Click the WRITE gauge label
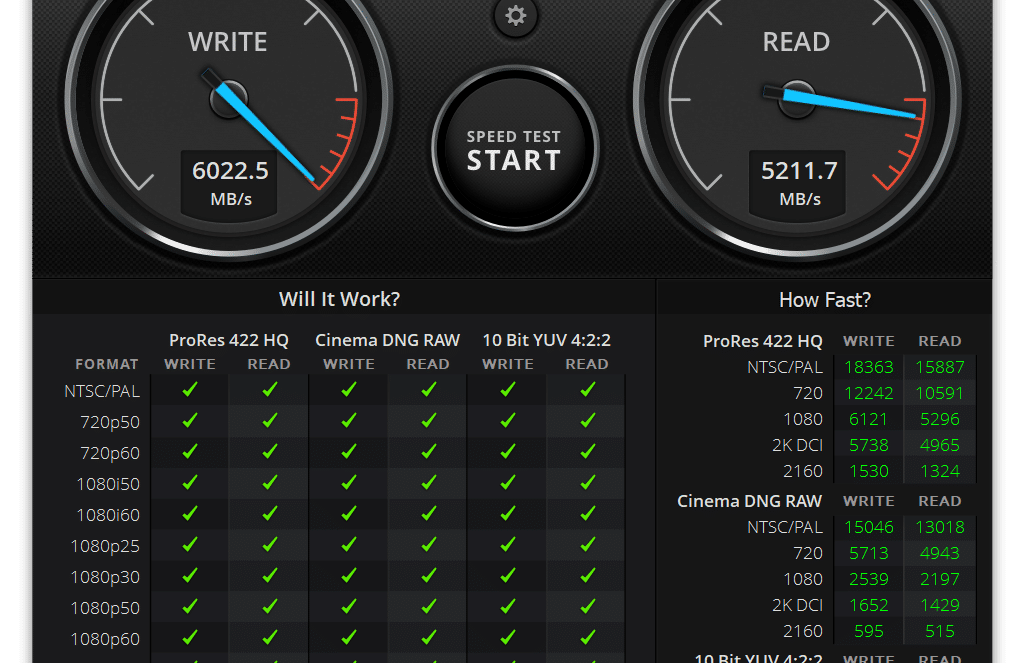Screen dimensions: 1025x663 pyautogui.click(x=227, y=42)
